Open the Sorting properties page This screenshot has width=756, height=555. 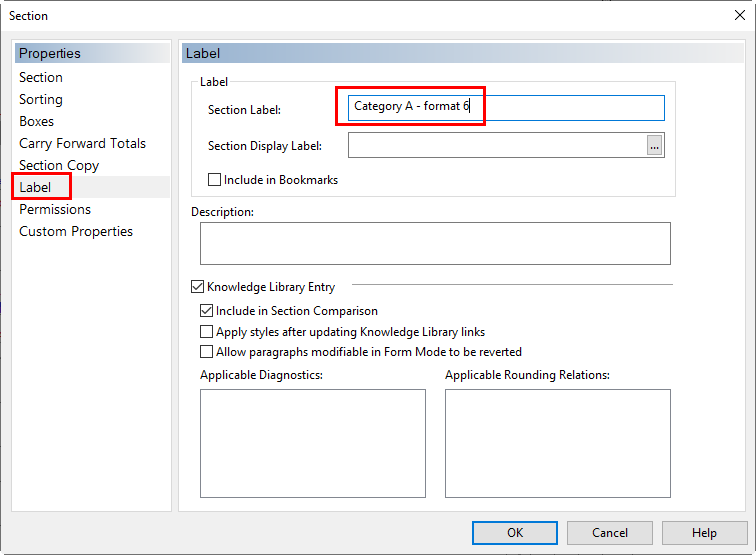(x=41, y=99)
